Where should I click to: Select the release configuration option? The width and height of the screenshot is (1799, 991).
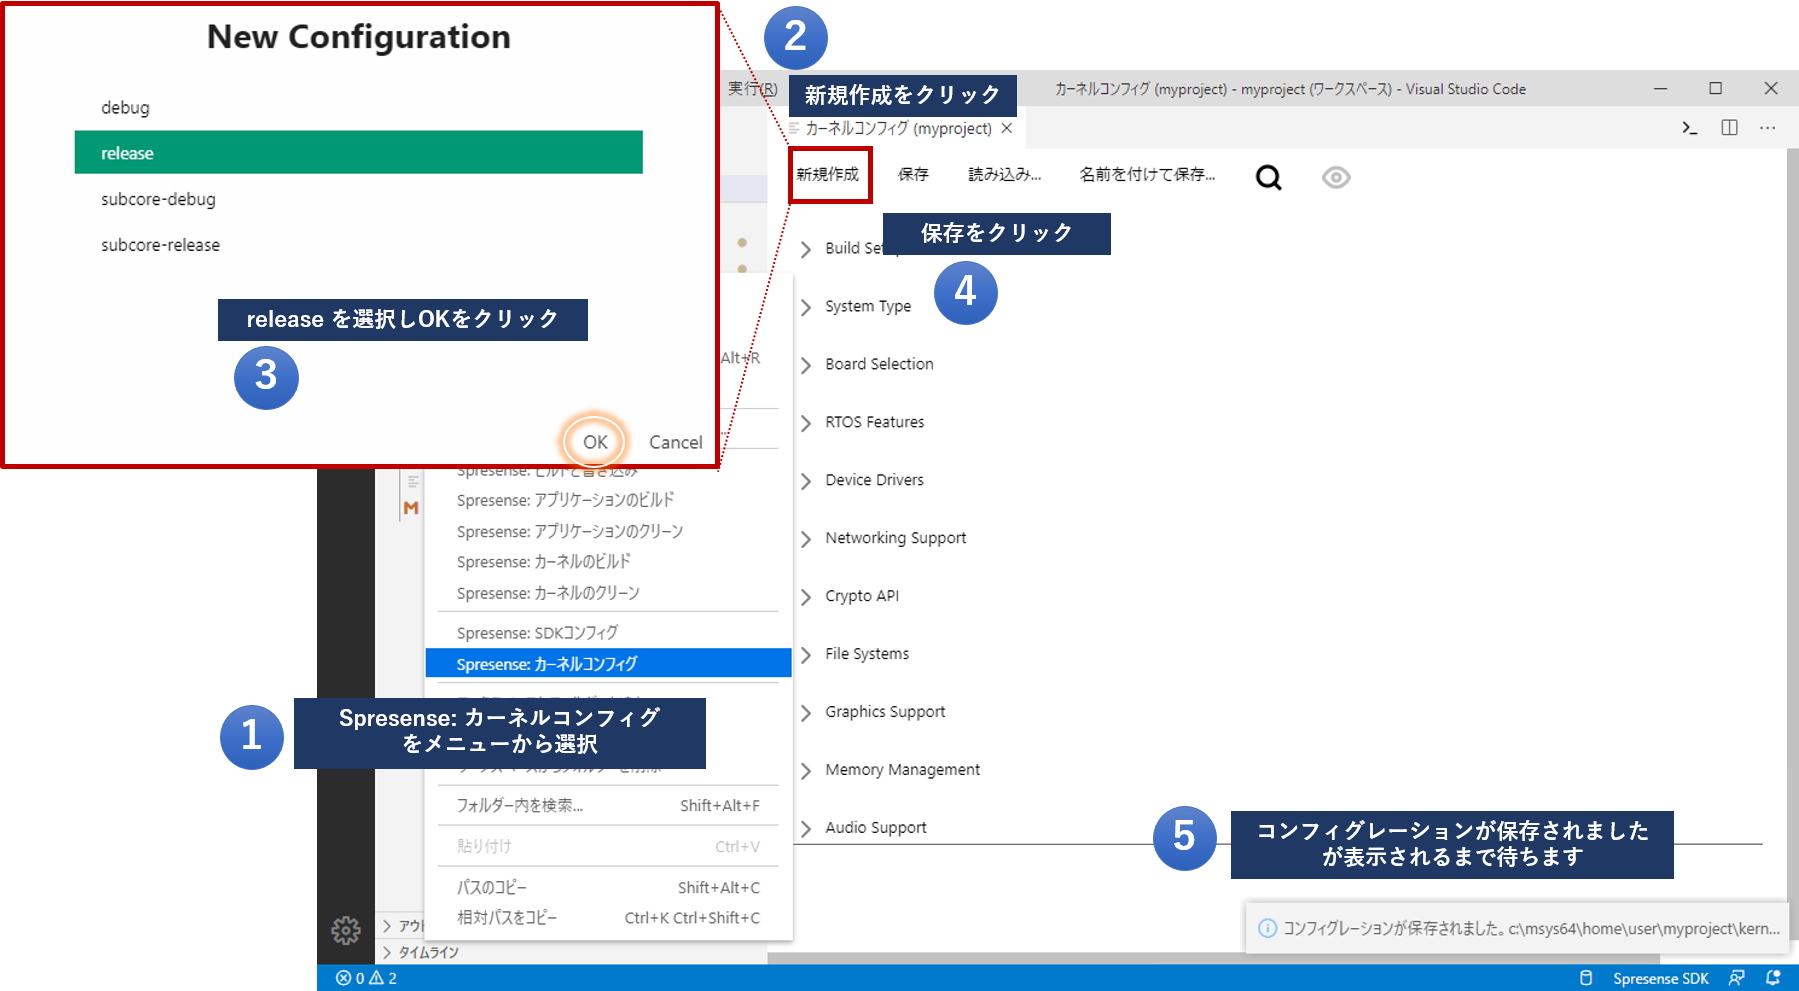pyautogui.click(x=358, y=153)
